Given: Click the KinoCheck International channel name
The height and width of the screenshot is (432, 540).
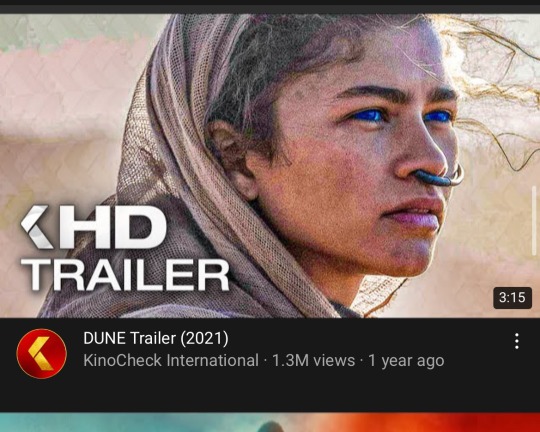Looking at the screenshot, I should click(x=171, y=361).
